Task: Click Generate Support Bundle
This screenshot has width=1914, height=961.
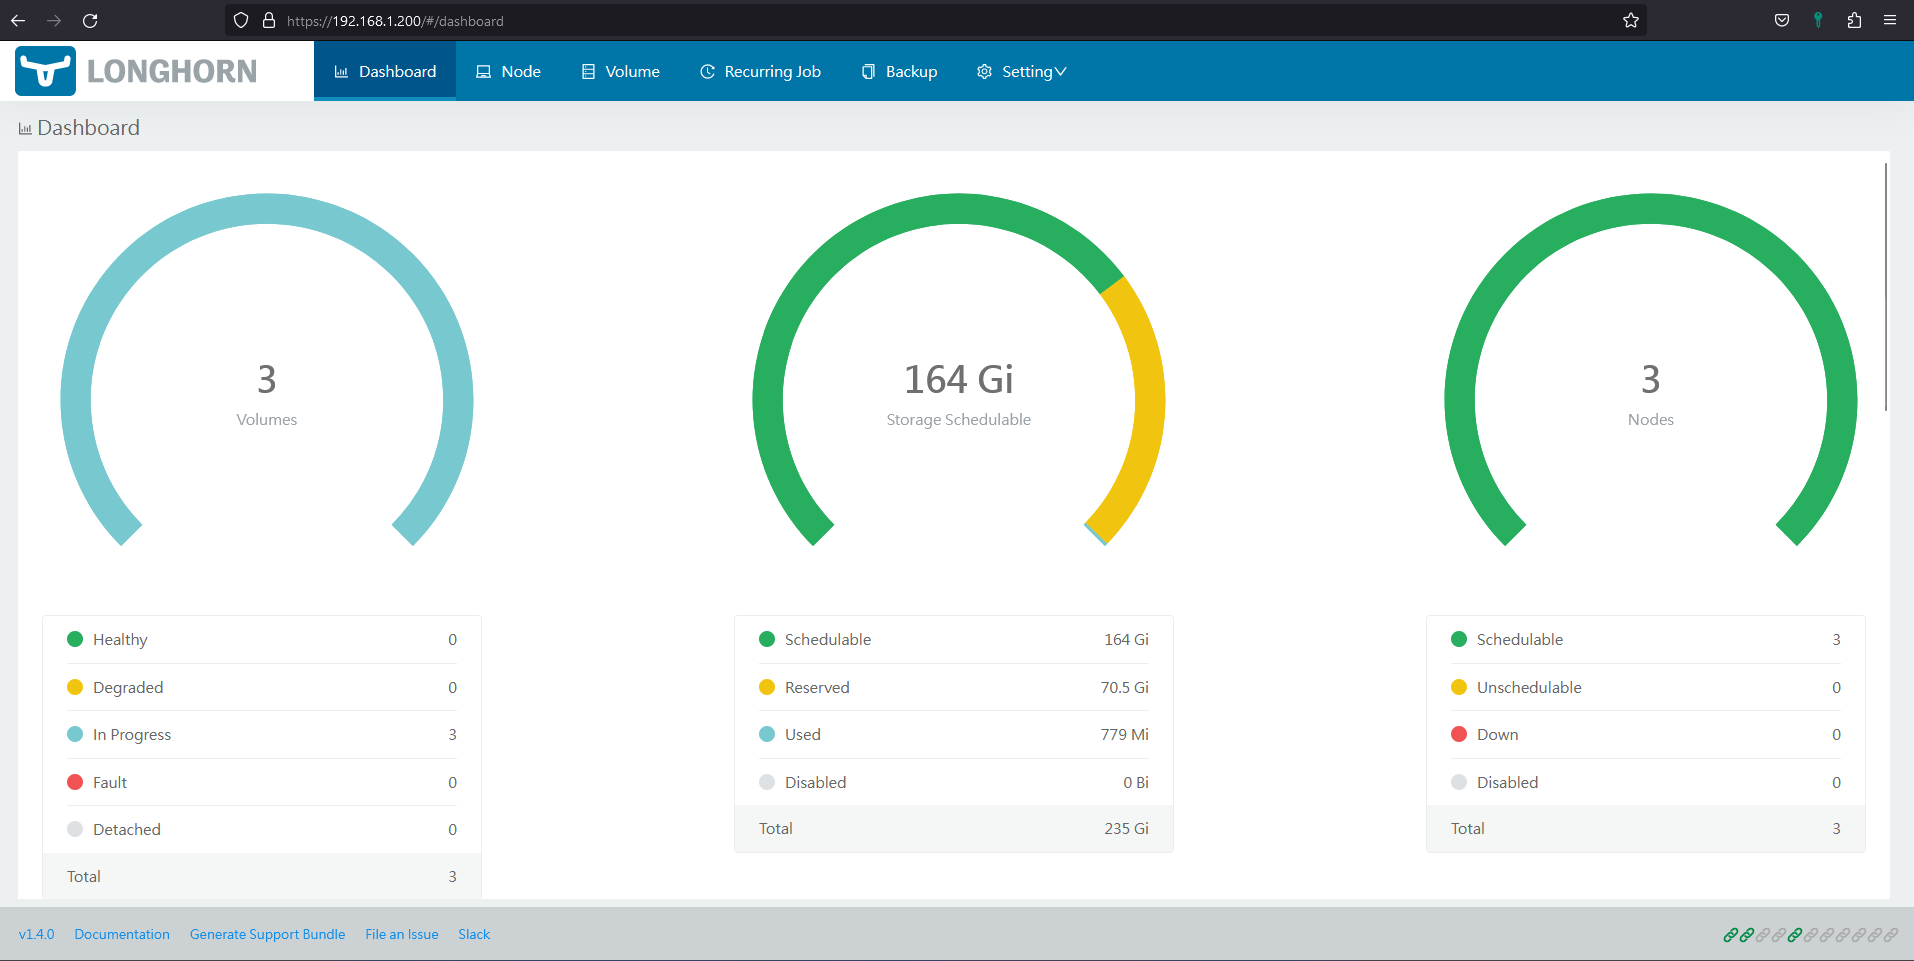Action: [x=267, y=934]
